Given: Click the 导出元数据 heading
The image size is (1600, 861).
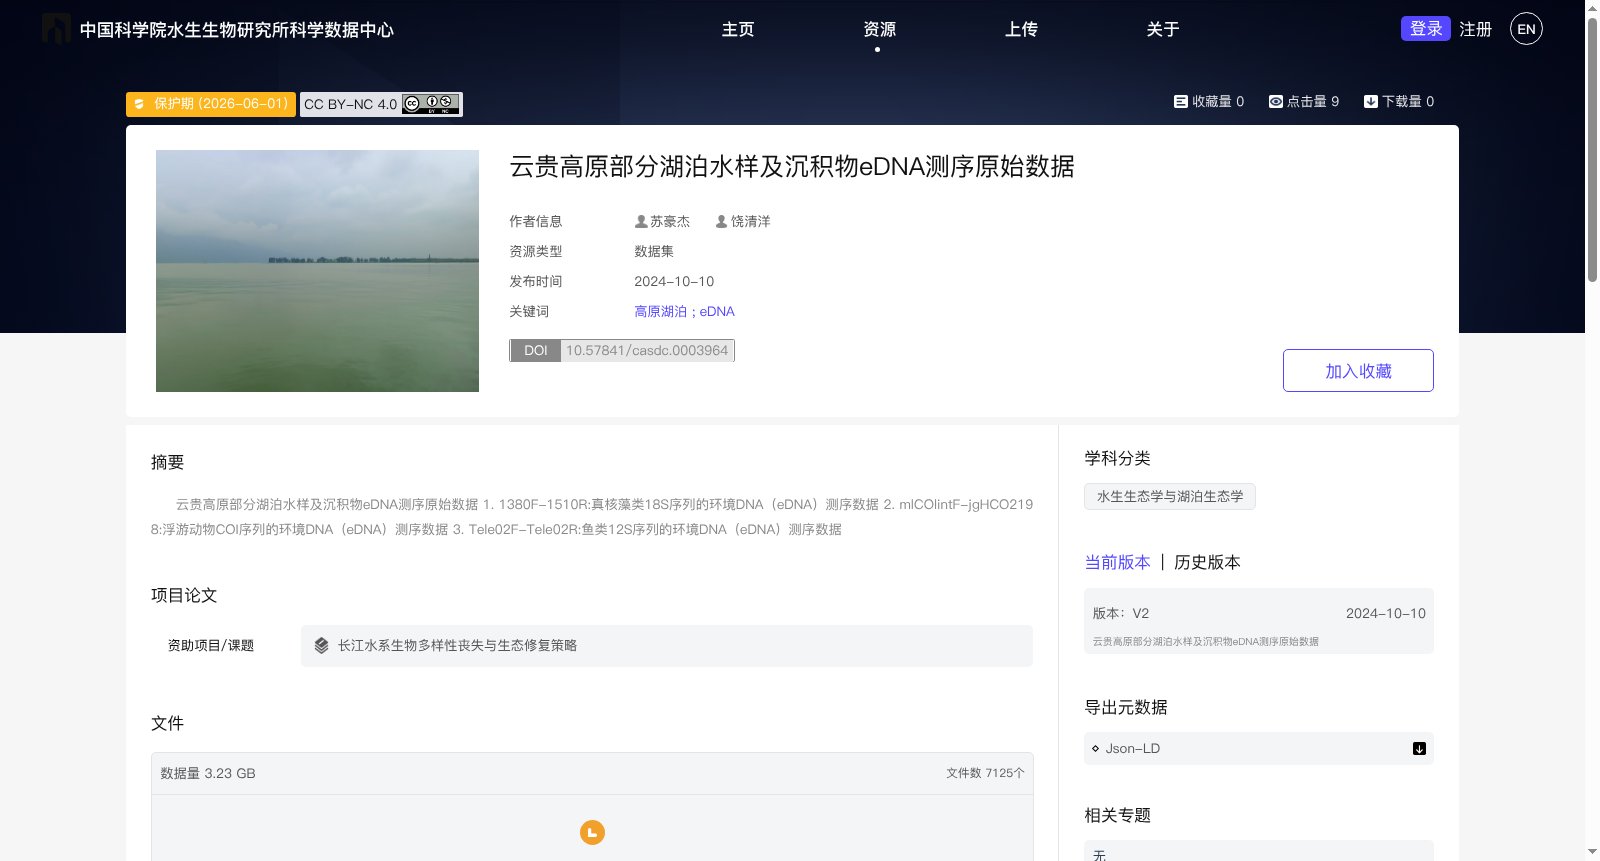Looking at the screenshot, I should pos(1126,708).
